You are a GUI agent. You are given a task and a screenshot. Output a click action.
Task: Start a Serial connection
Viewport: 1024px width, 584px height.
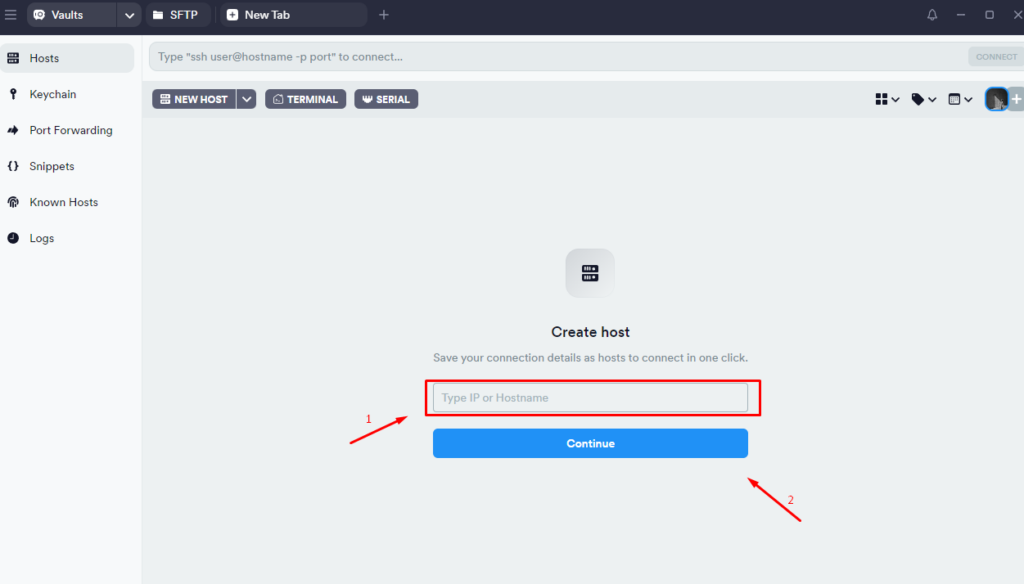[x=385, y=99]
